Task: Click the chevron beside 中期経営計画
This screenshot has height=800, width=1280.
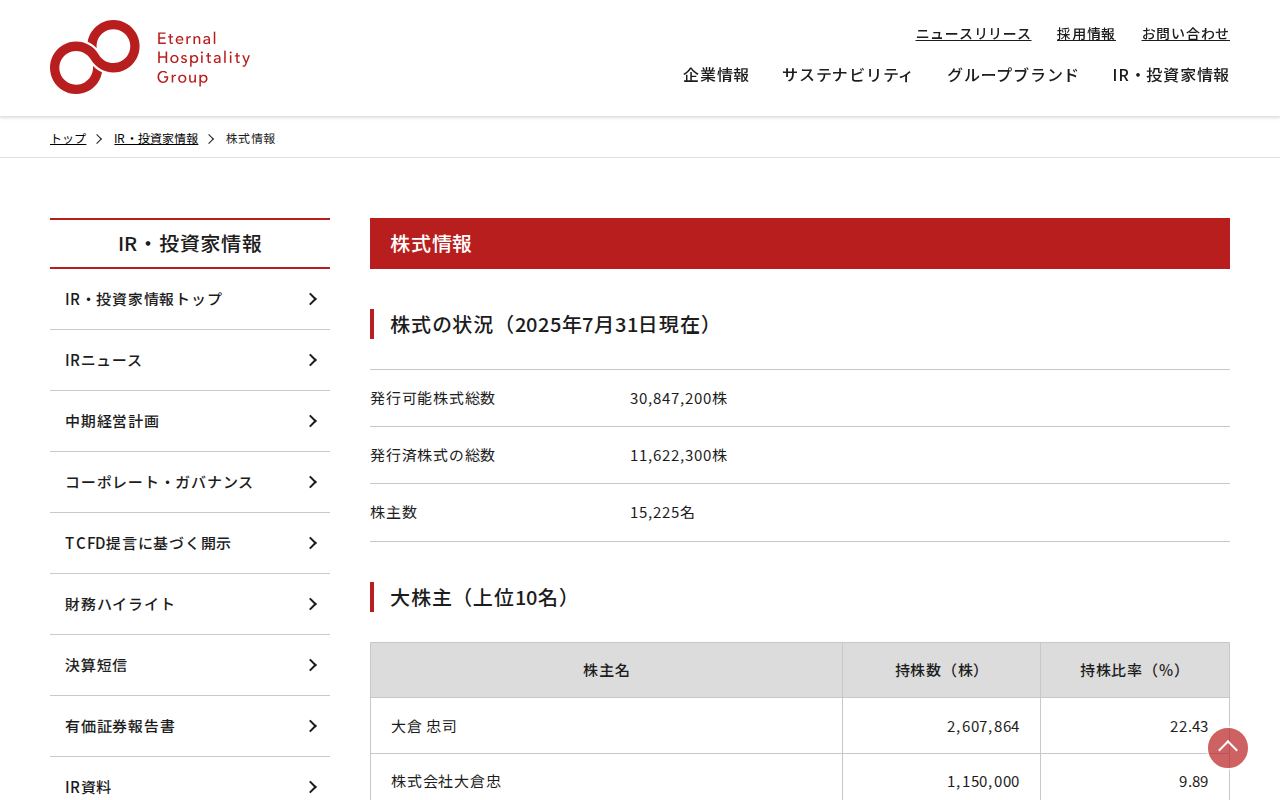Action: pos(313,421)
